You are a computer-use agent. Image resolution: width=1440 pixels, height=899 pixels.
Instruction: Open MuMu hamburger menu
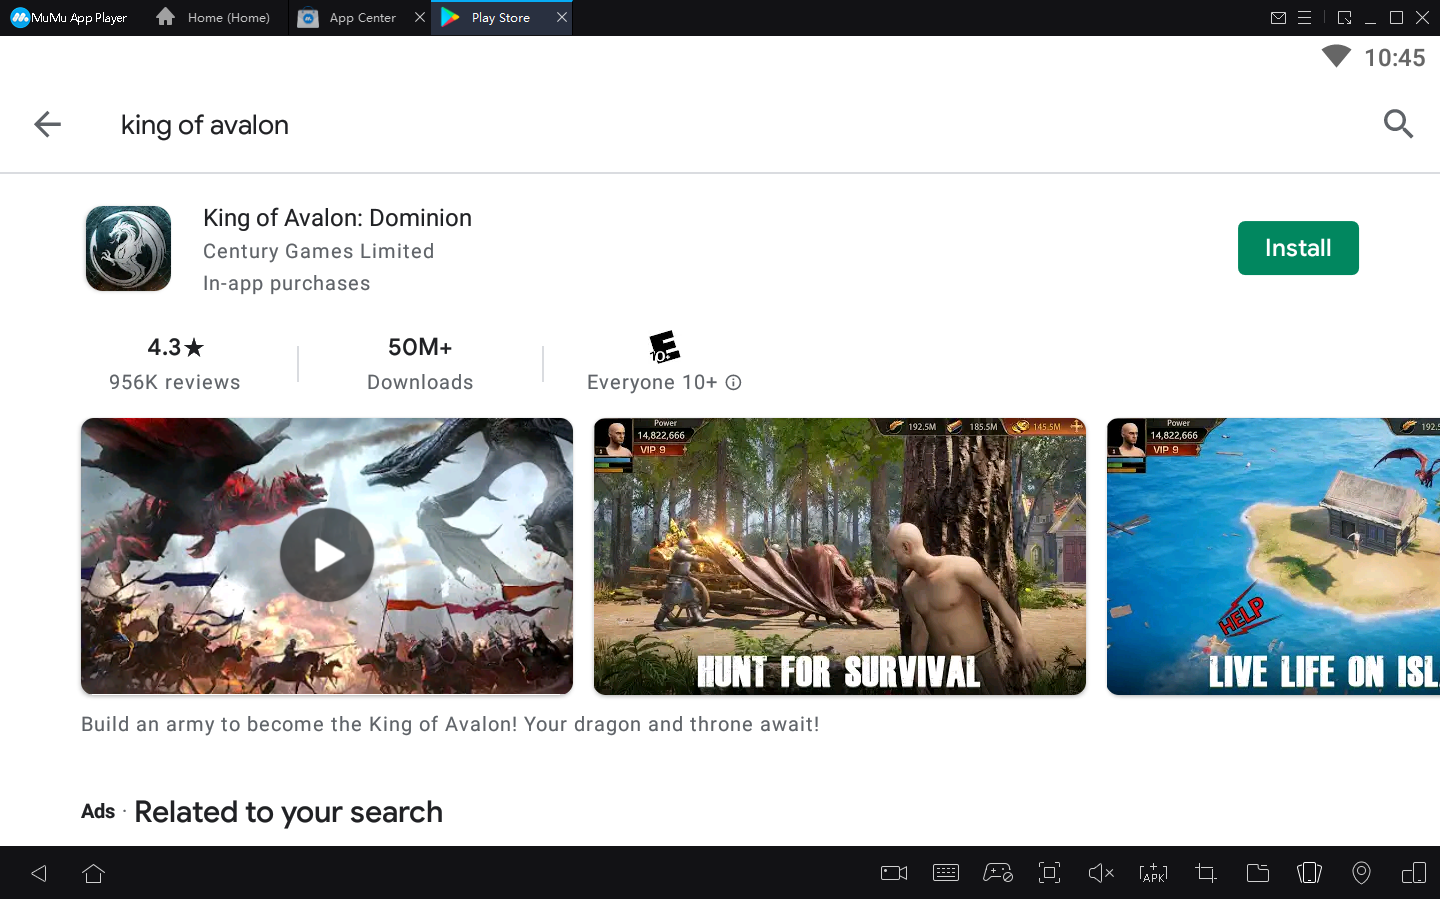[x=1304, y=18]
